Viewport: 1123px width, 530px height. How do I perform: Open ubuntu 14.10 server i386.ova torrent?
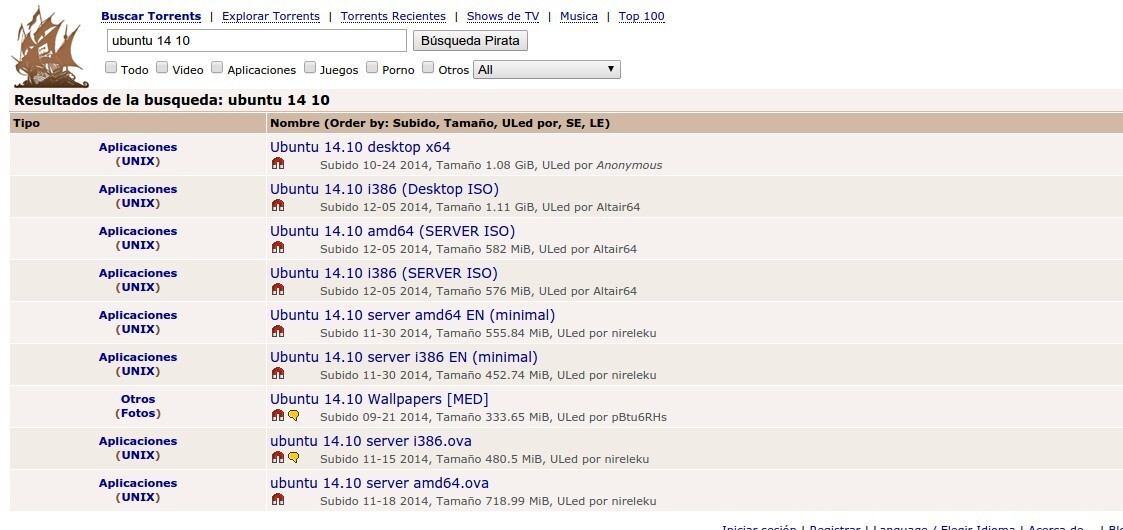(x=371, y=441)
